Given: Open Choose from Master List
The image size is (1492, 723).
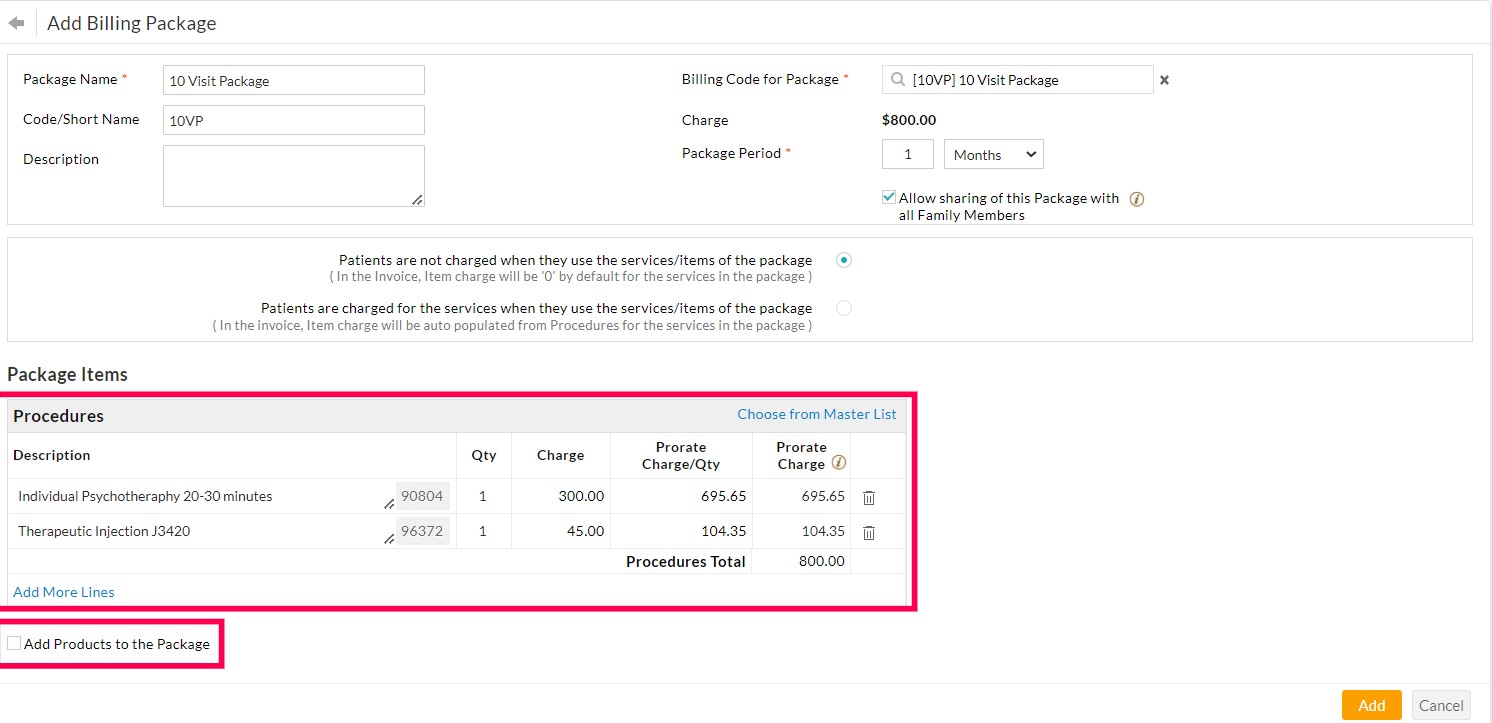Looking at the screenshot, I should (817, 413).
